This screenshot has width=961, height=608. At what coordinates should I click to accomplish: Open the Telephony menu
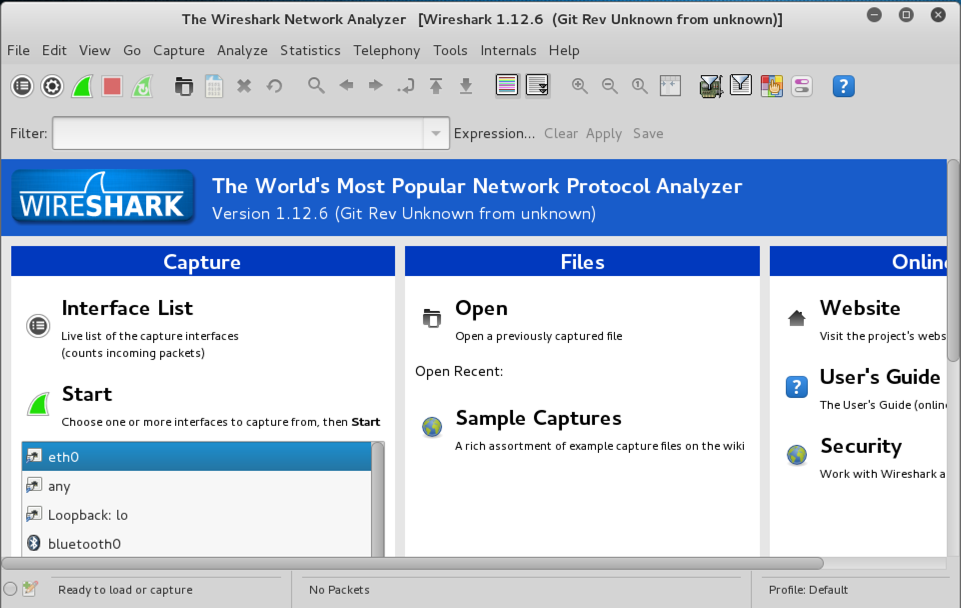[386, 50]
